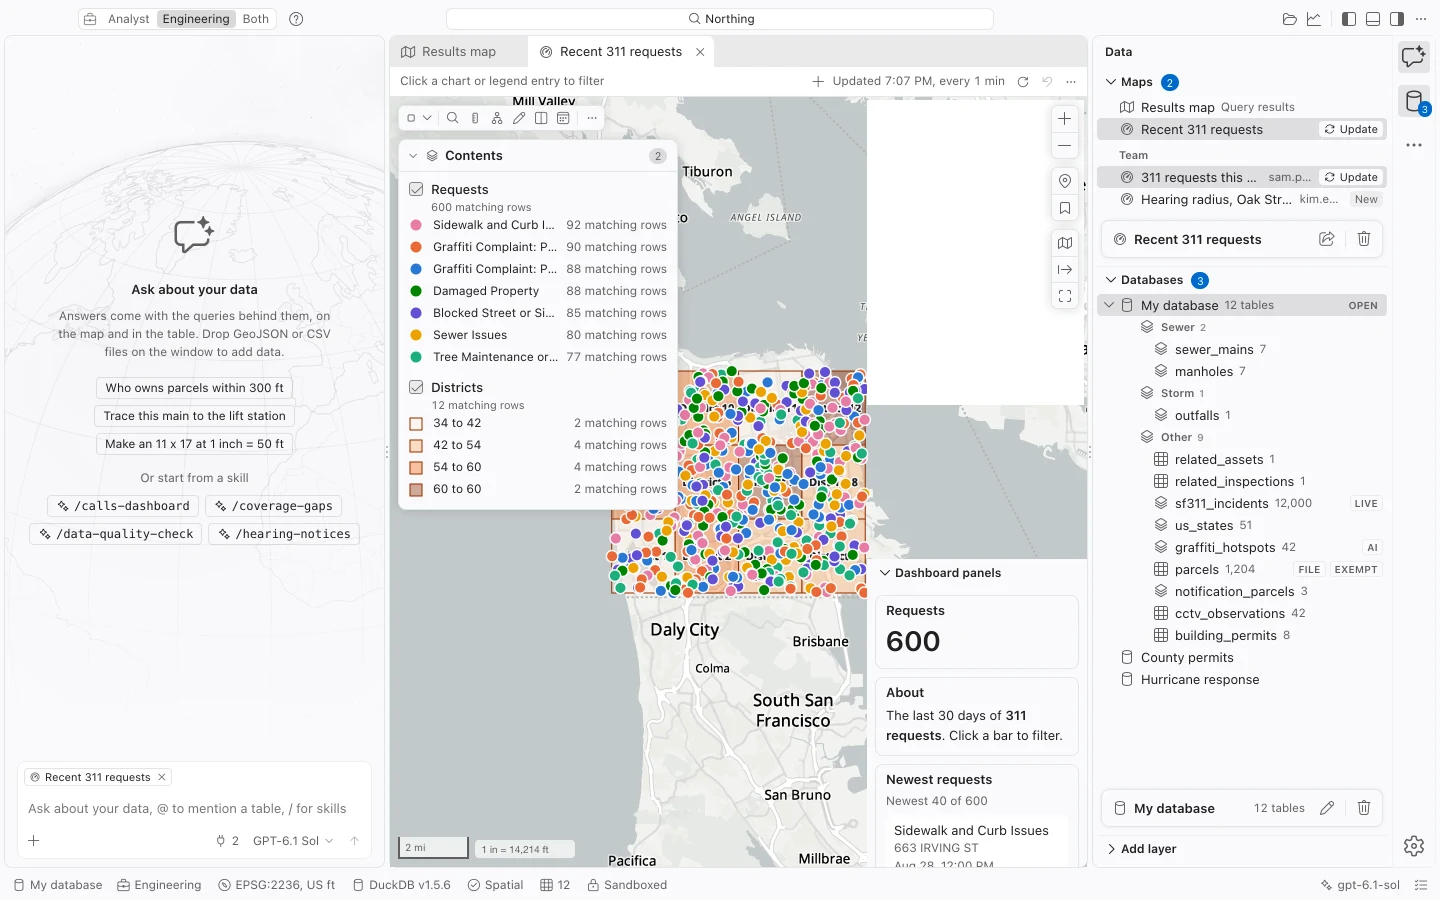Click the pink Sidewalk and Curb swatch

pos(416,225)
